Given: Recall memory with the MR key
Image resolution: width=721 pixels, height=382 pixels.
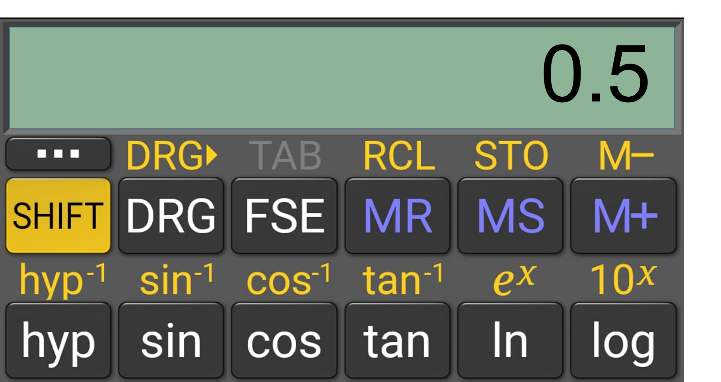Looking at the screenshot, I should pyautogui.click(x=397, y=216).
